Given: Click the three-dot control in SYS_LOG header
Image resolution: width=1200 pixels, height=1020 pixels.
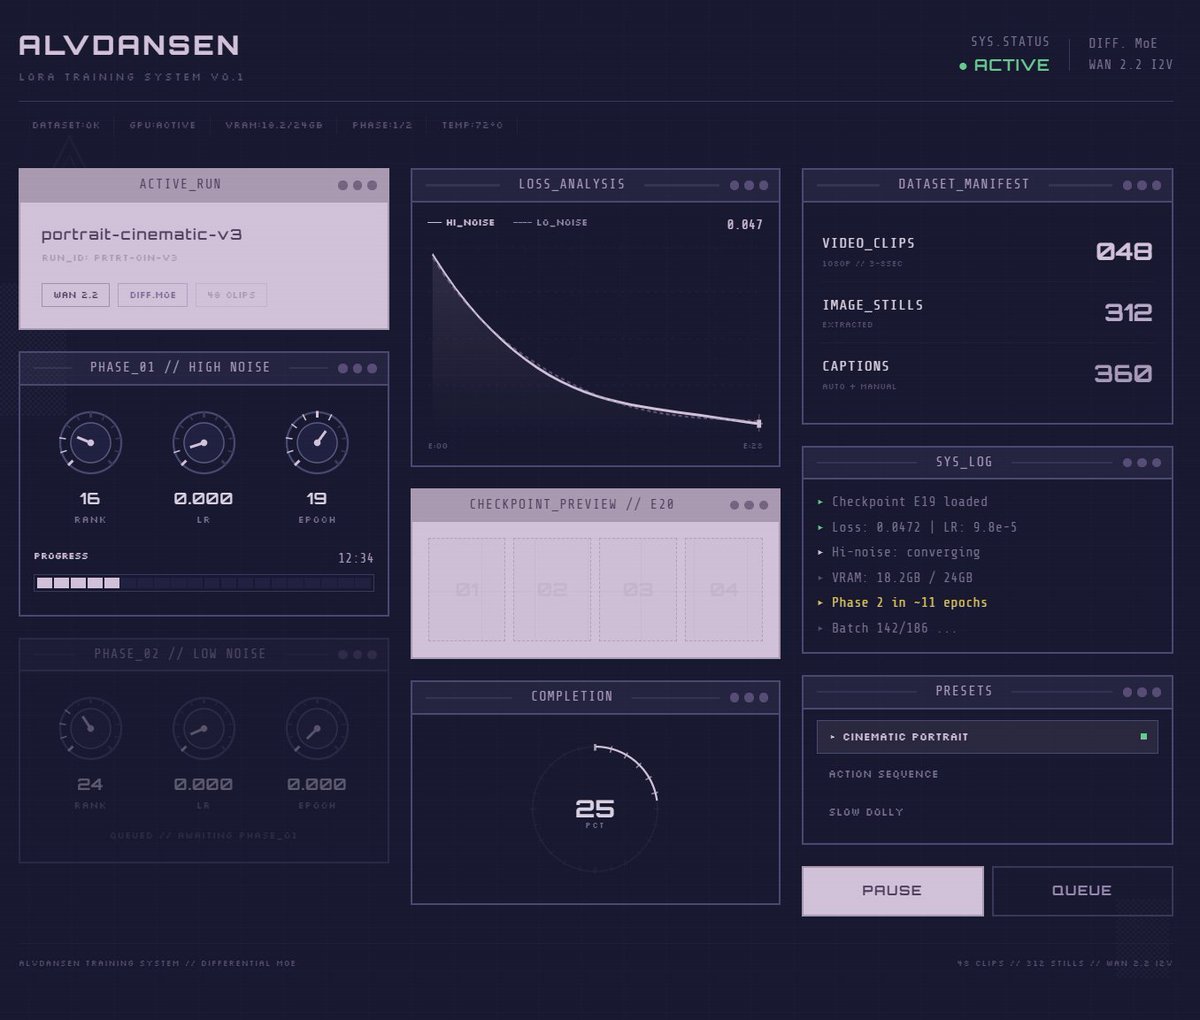Looking at the screenshot, I should 1142,463.
